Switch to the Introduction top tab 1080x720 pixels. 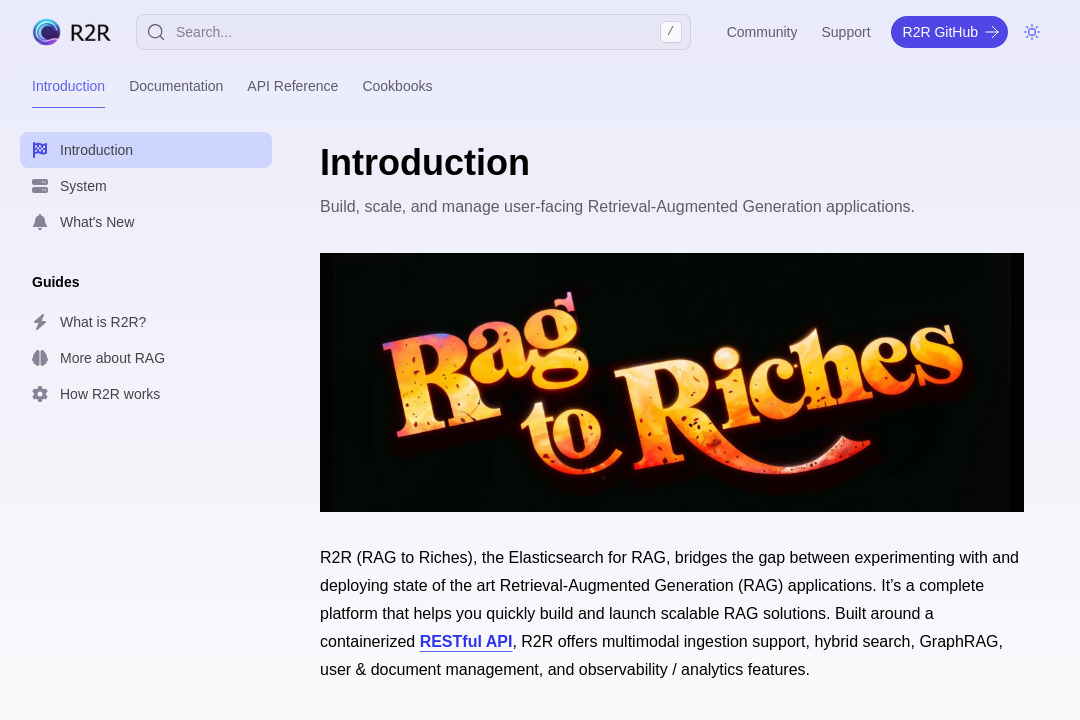click(68, 86)
